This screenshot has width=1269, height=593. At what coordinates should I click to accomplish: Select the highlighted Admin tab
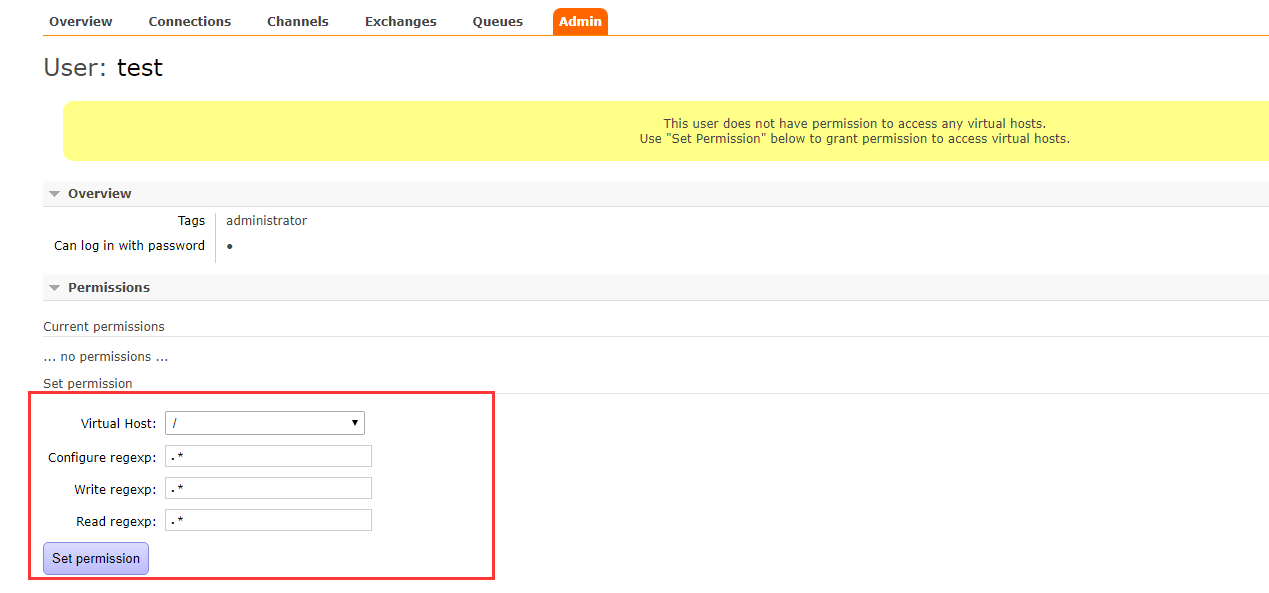pos(580,21)
